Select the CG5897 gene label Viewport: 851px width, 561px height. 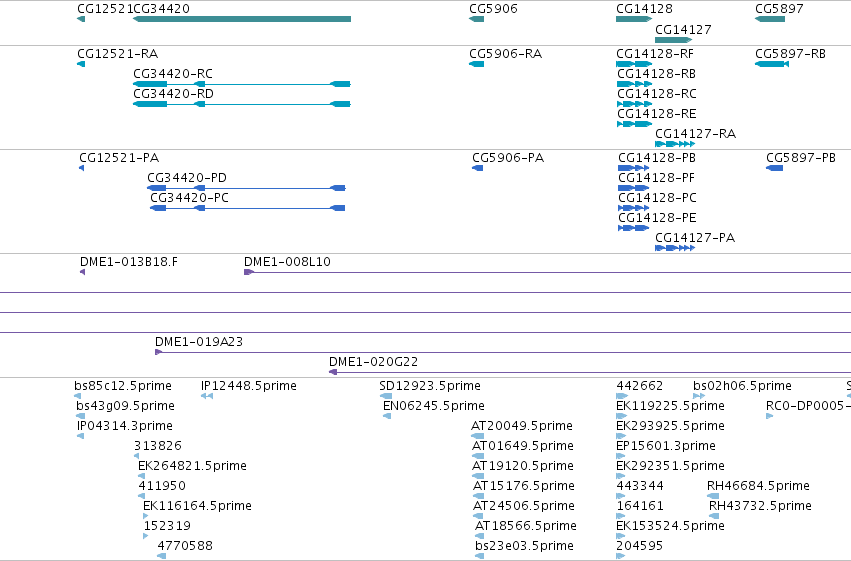pyautogui.click(x=779, y=9)
